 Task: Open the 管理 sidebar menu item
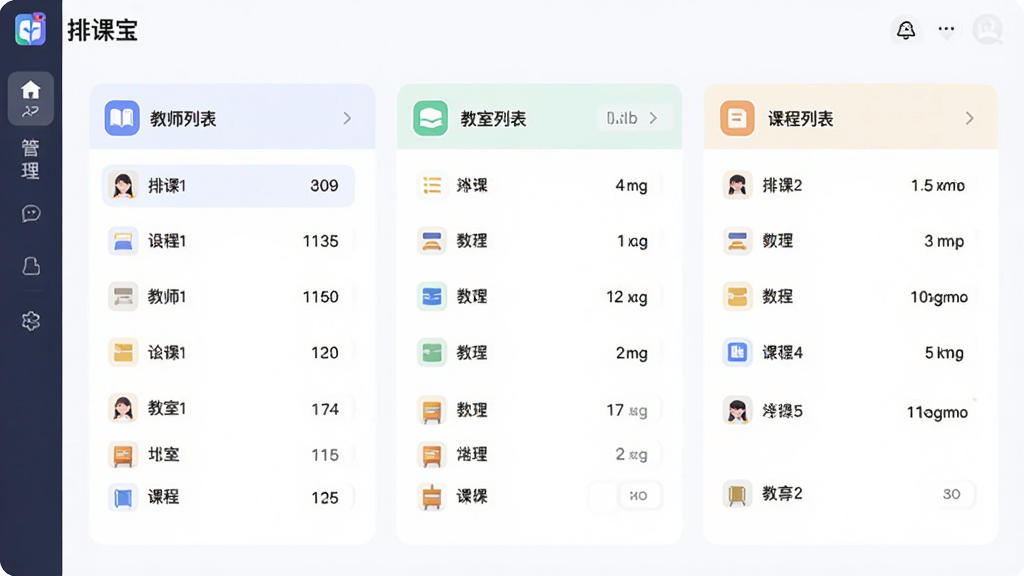click(31, 159)
